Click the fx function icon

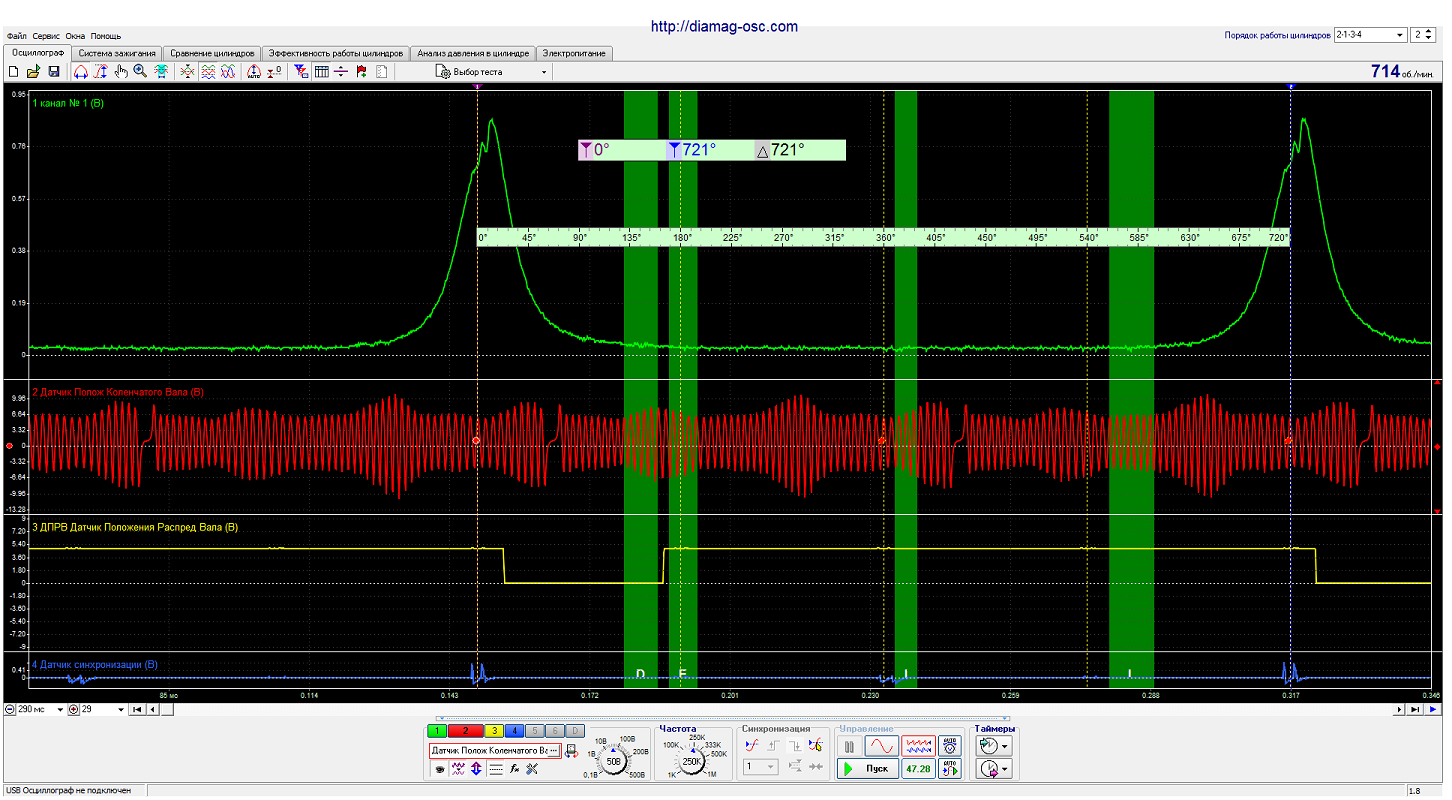point(514,769)
